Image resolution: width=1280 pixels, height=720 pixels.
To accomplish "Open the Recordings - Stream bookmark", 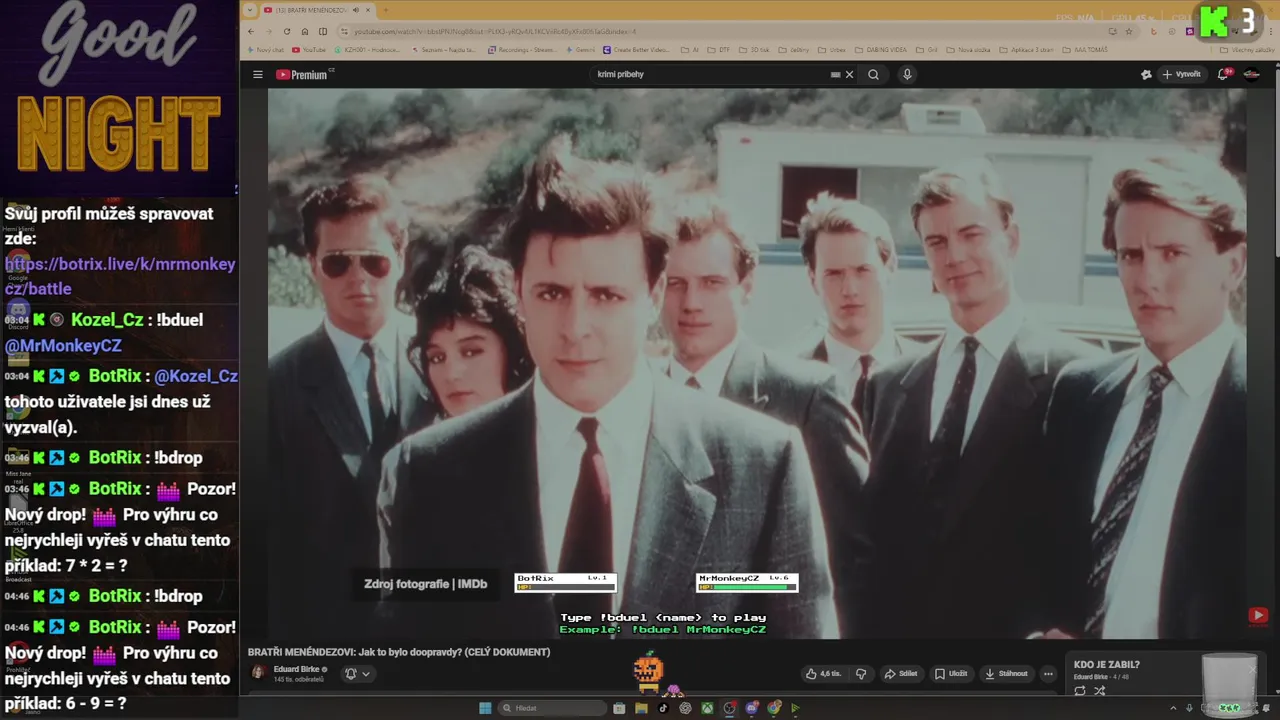I will (522, 49).
